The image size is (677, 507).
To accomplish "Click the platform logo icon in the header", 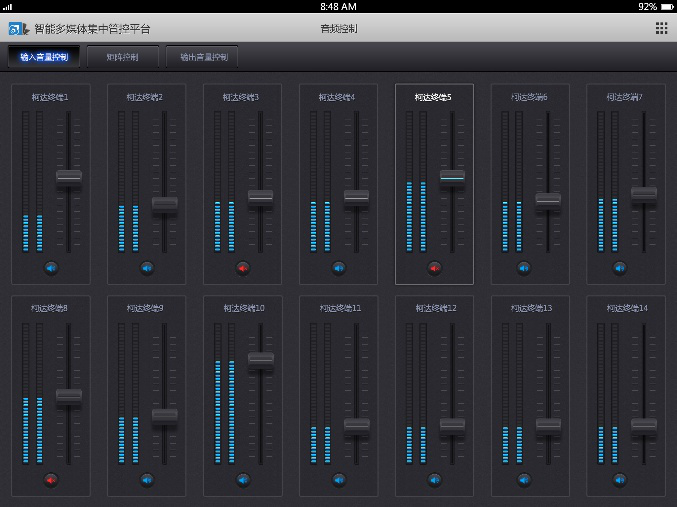I will (17, 29).
